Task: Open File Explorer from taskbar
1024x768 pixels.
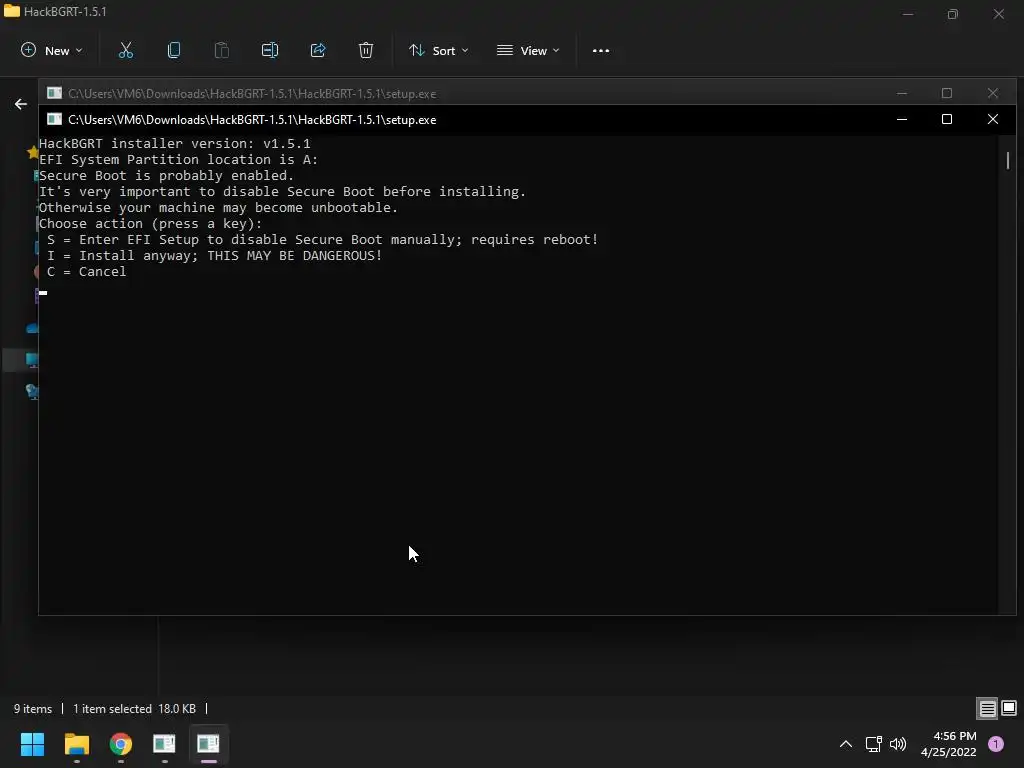Action: point(77,744)
